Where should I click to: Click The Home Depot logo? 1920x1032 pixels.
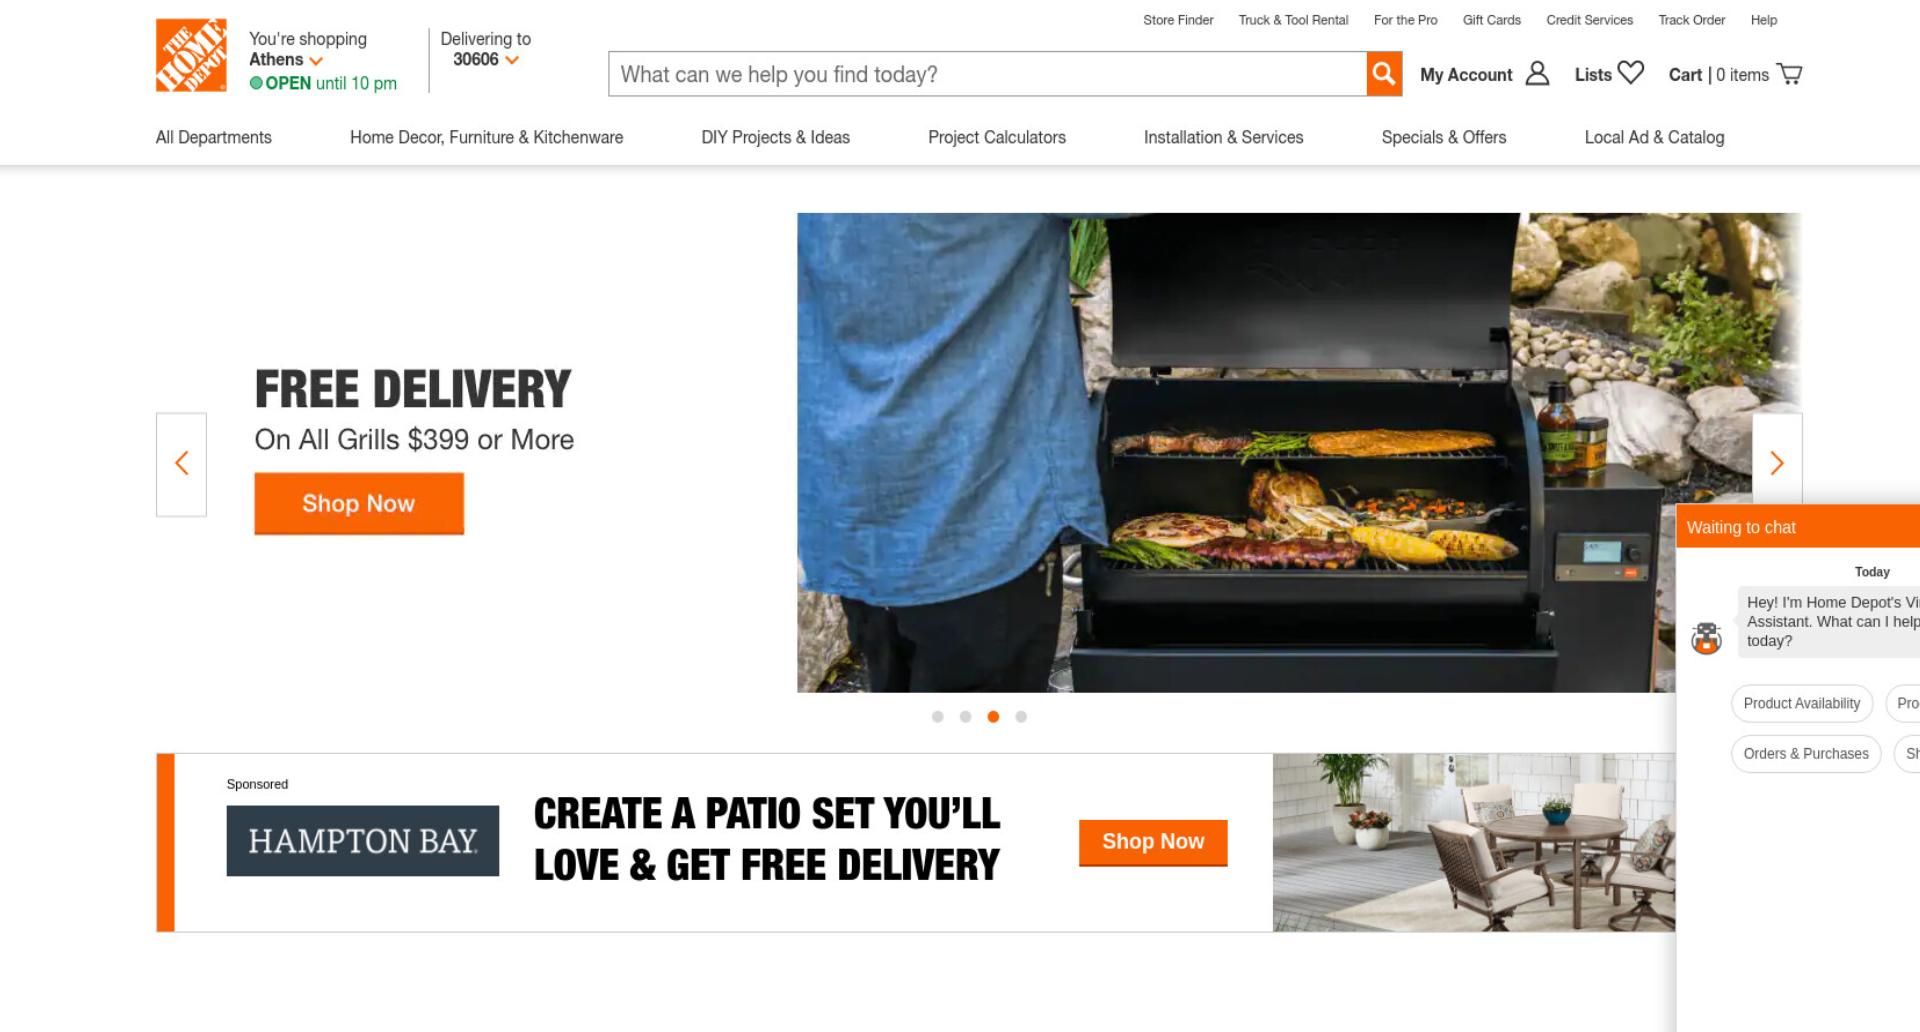point(191,55)
